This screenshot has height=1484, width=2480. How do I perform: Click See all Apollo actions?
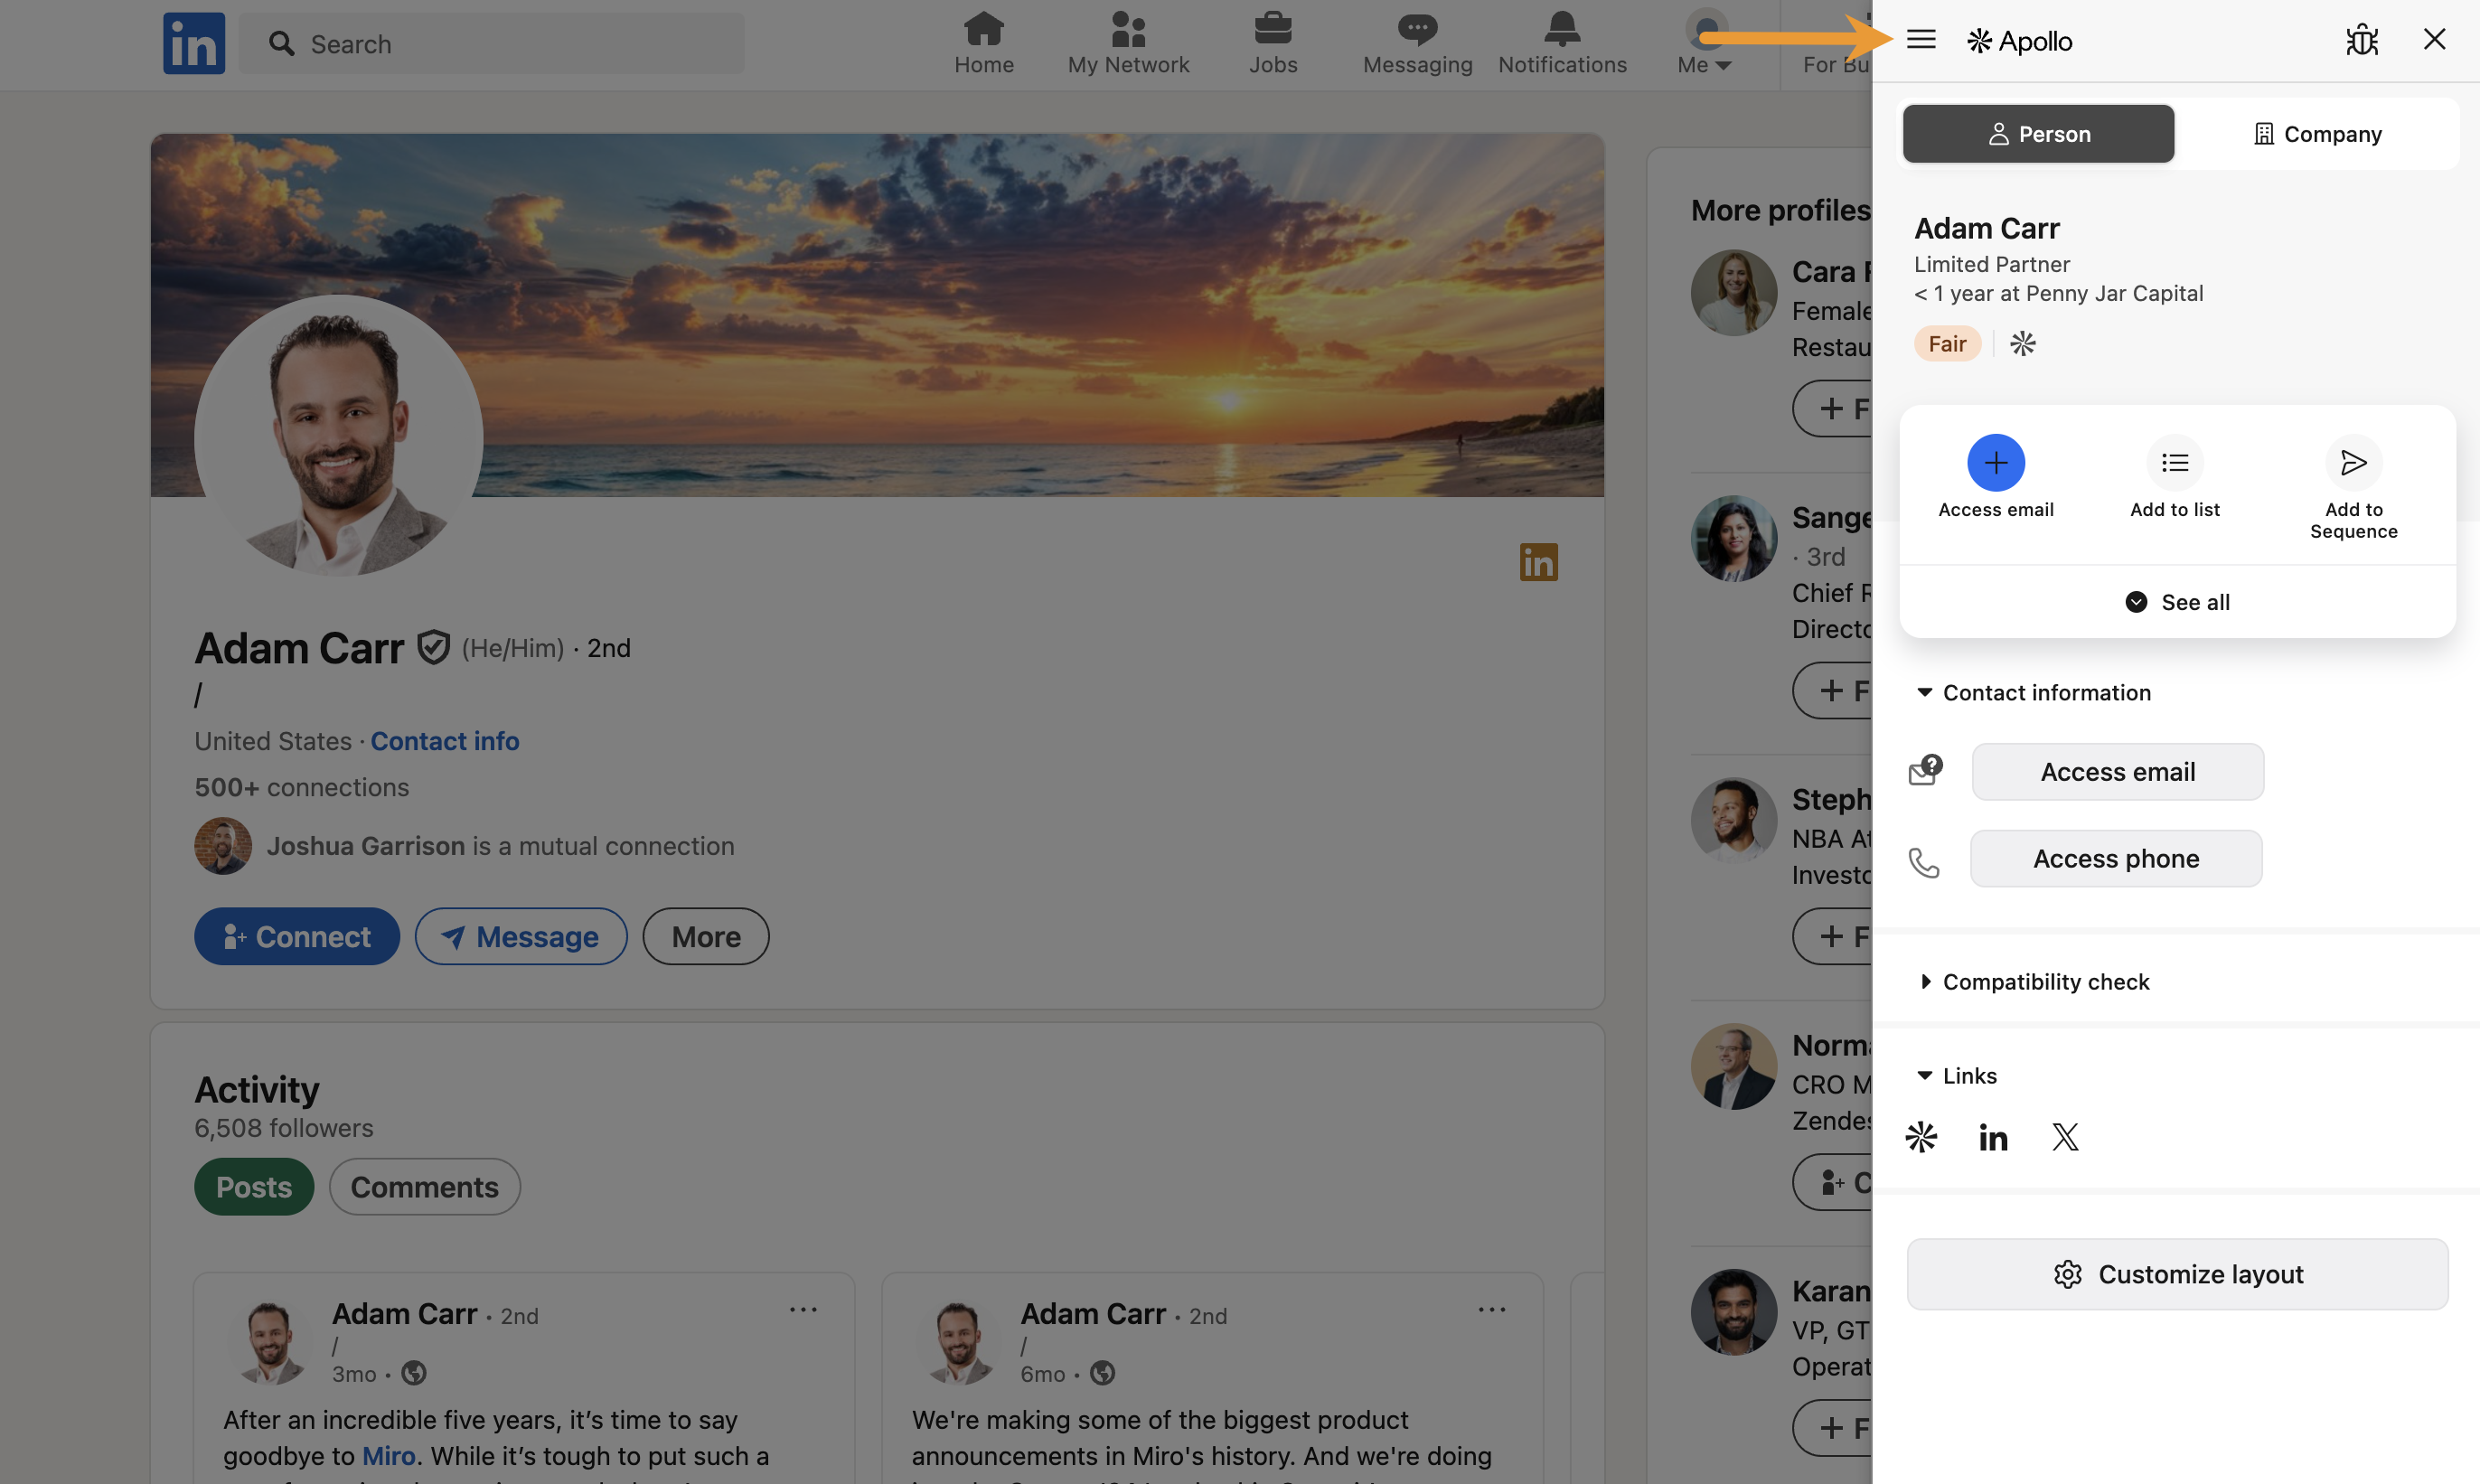click(2177, 601)
